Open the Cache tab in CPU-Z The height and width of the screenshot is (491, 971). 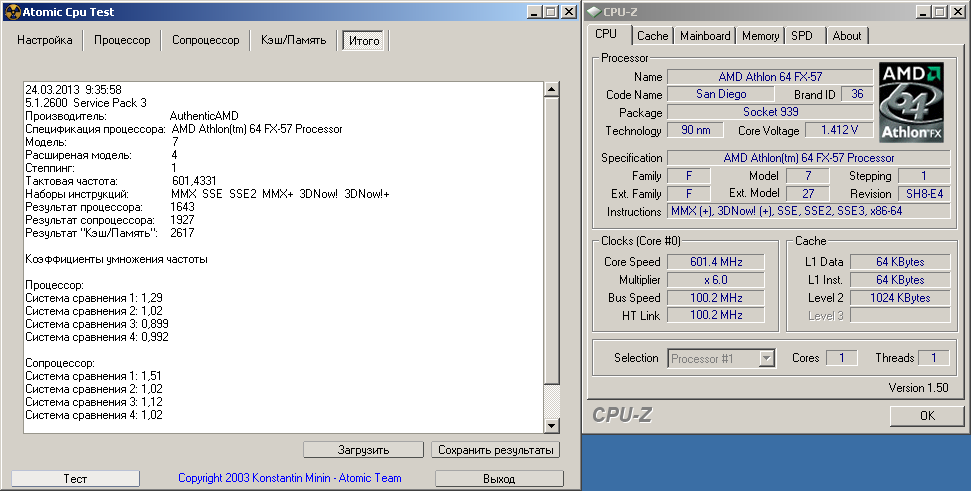653,36
